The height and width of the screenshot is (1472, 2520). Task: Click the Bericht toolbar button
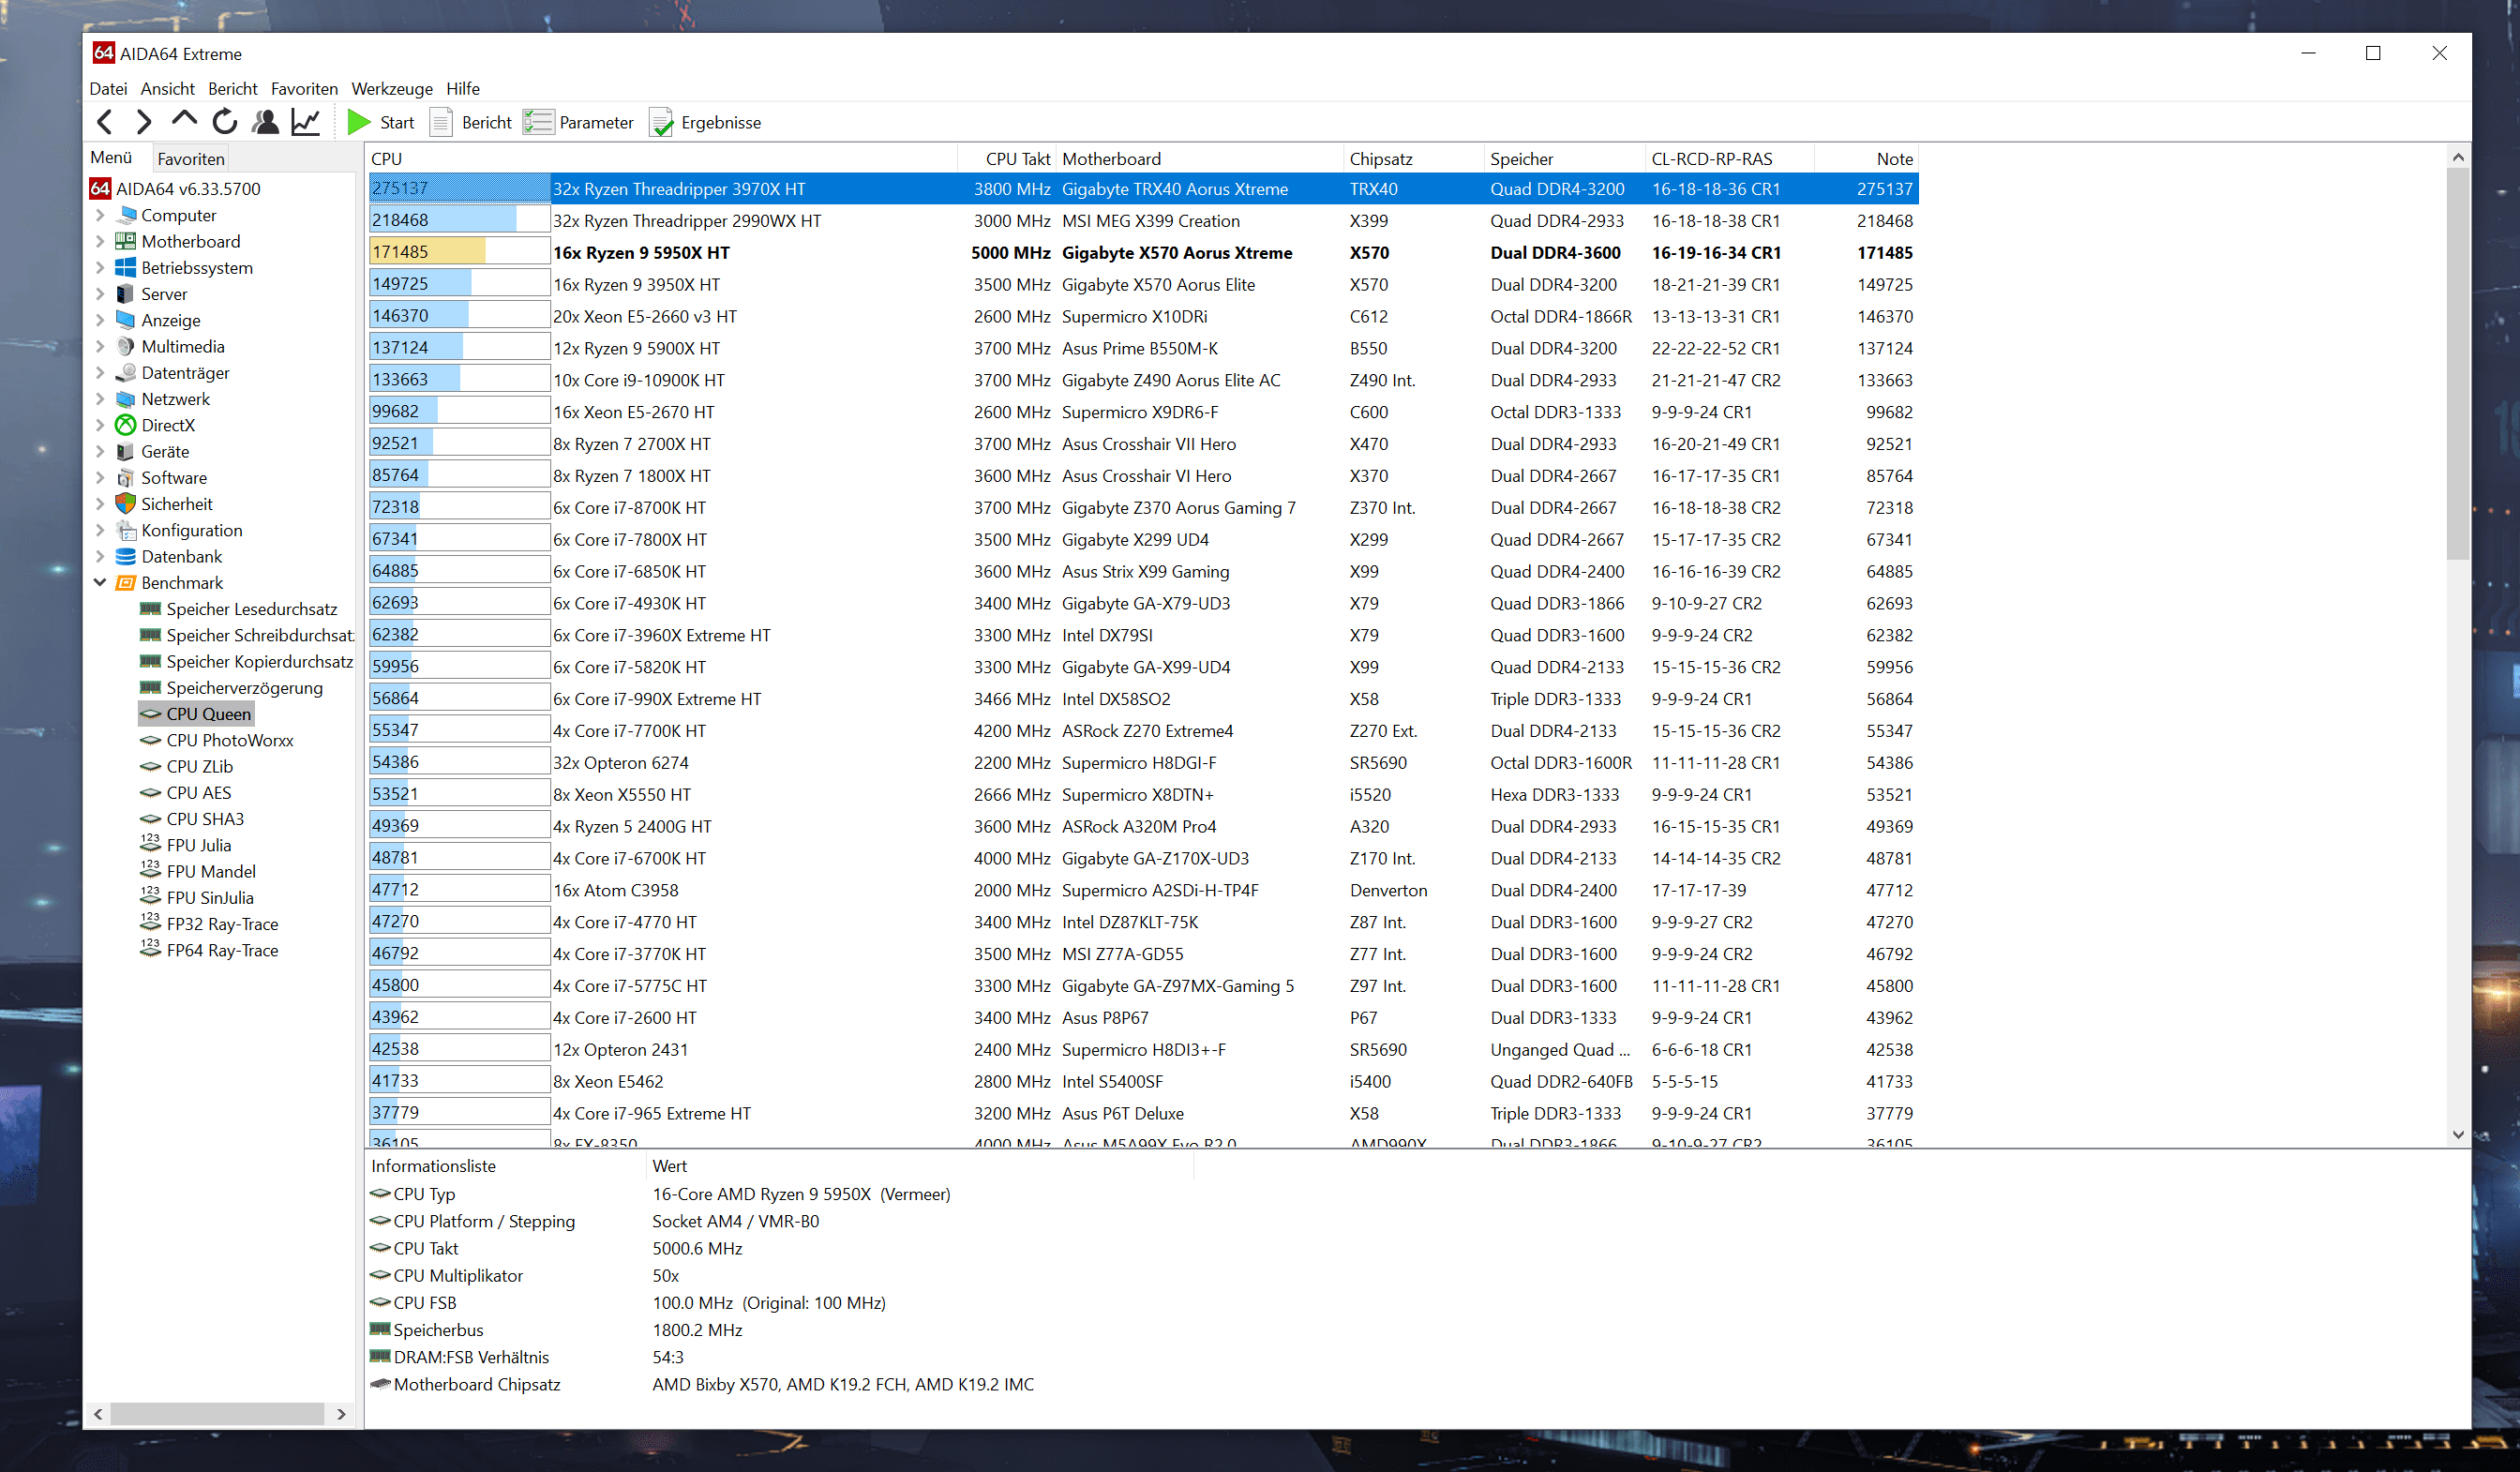pos(471,122)
